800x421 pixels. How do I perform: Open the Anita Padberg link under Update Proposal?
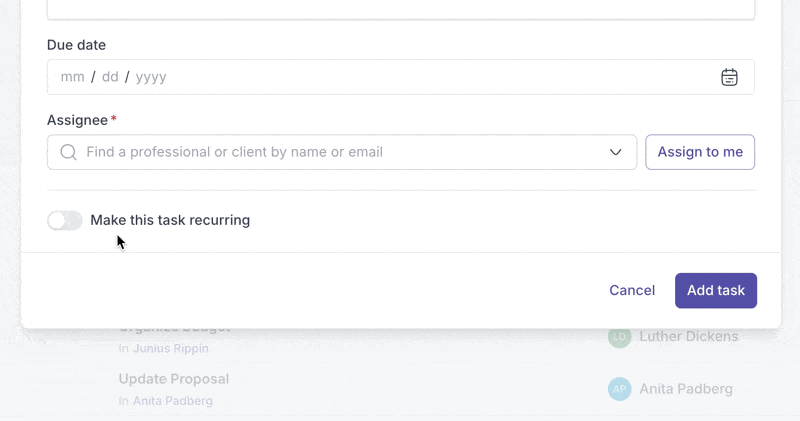pos(172,401)
